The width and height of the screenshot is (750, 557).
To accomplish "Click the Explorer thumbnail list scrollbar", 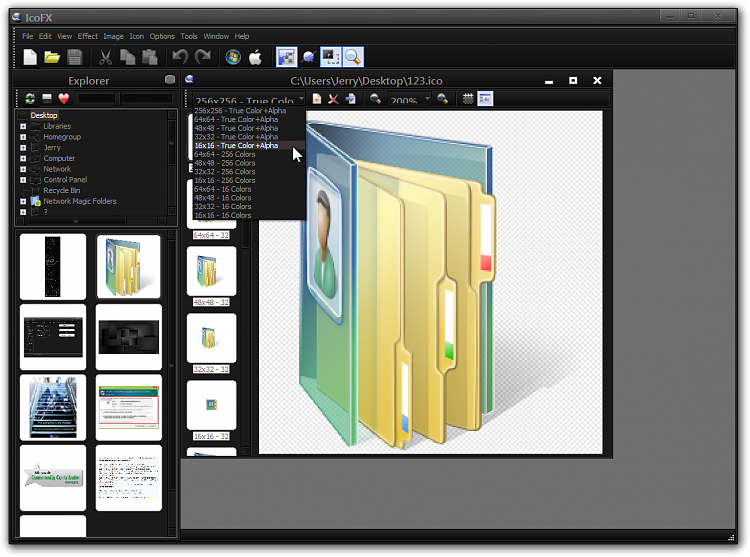I will point(172,382).
